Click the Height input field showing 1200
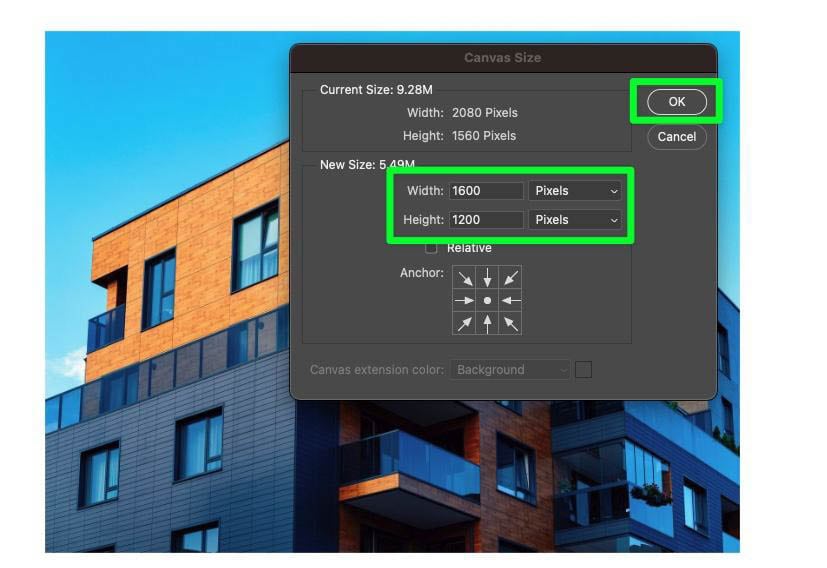827x568 pixels. 486,220
